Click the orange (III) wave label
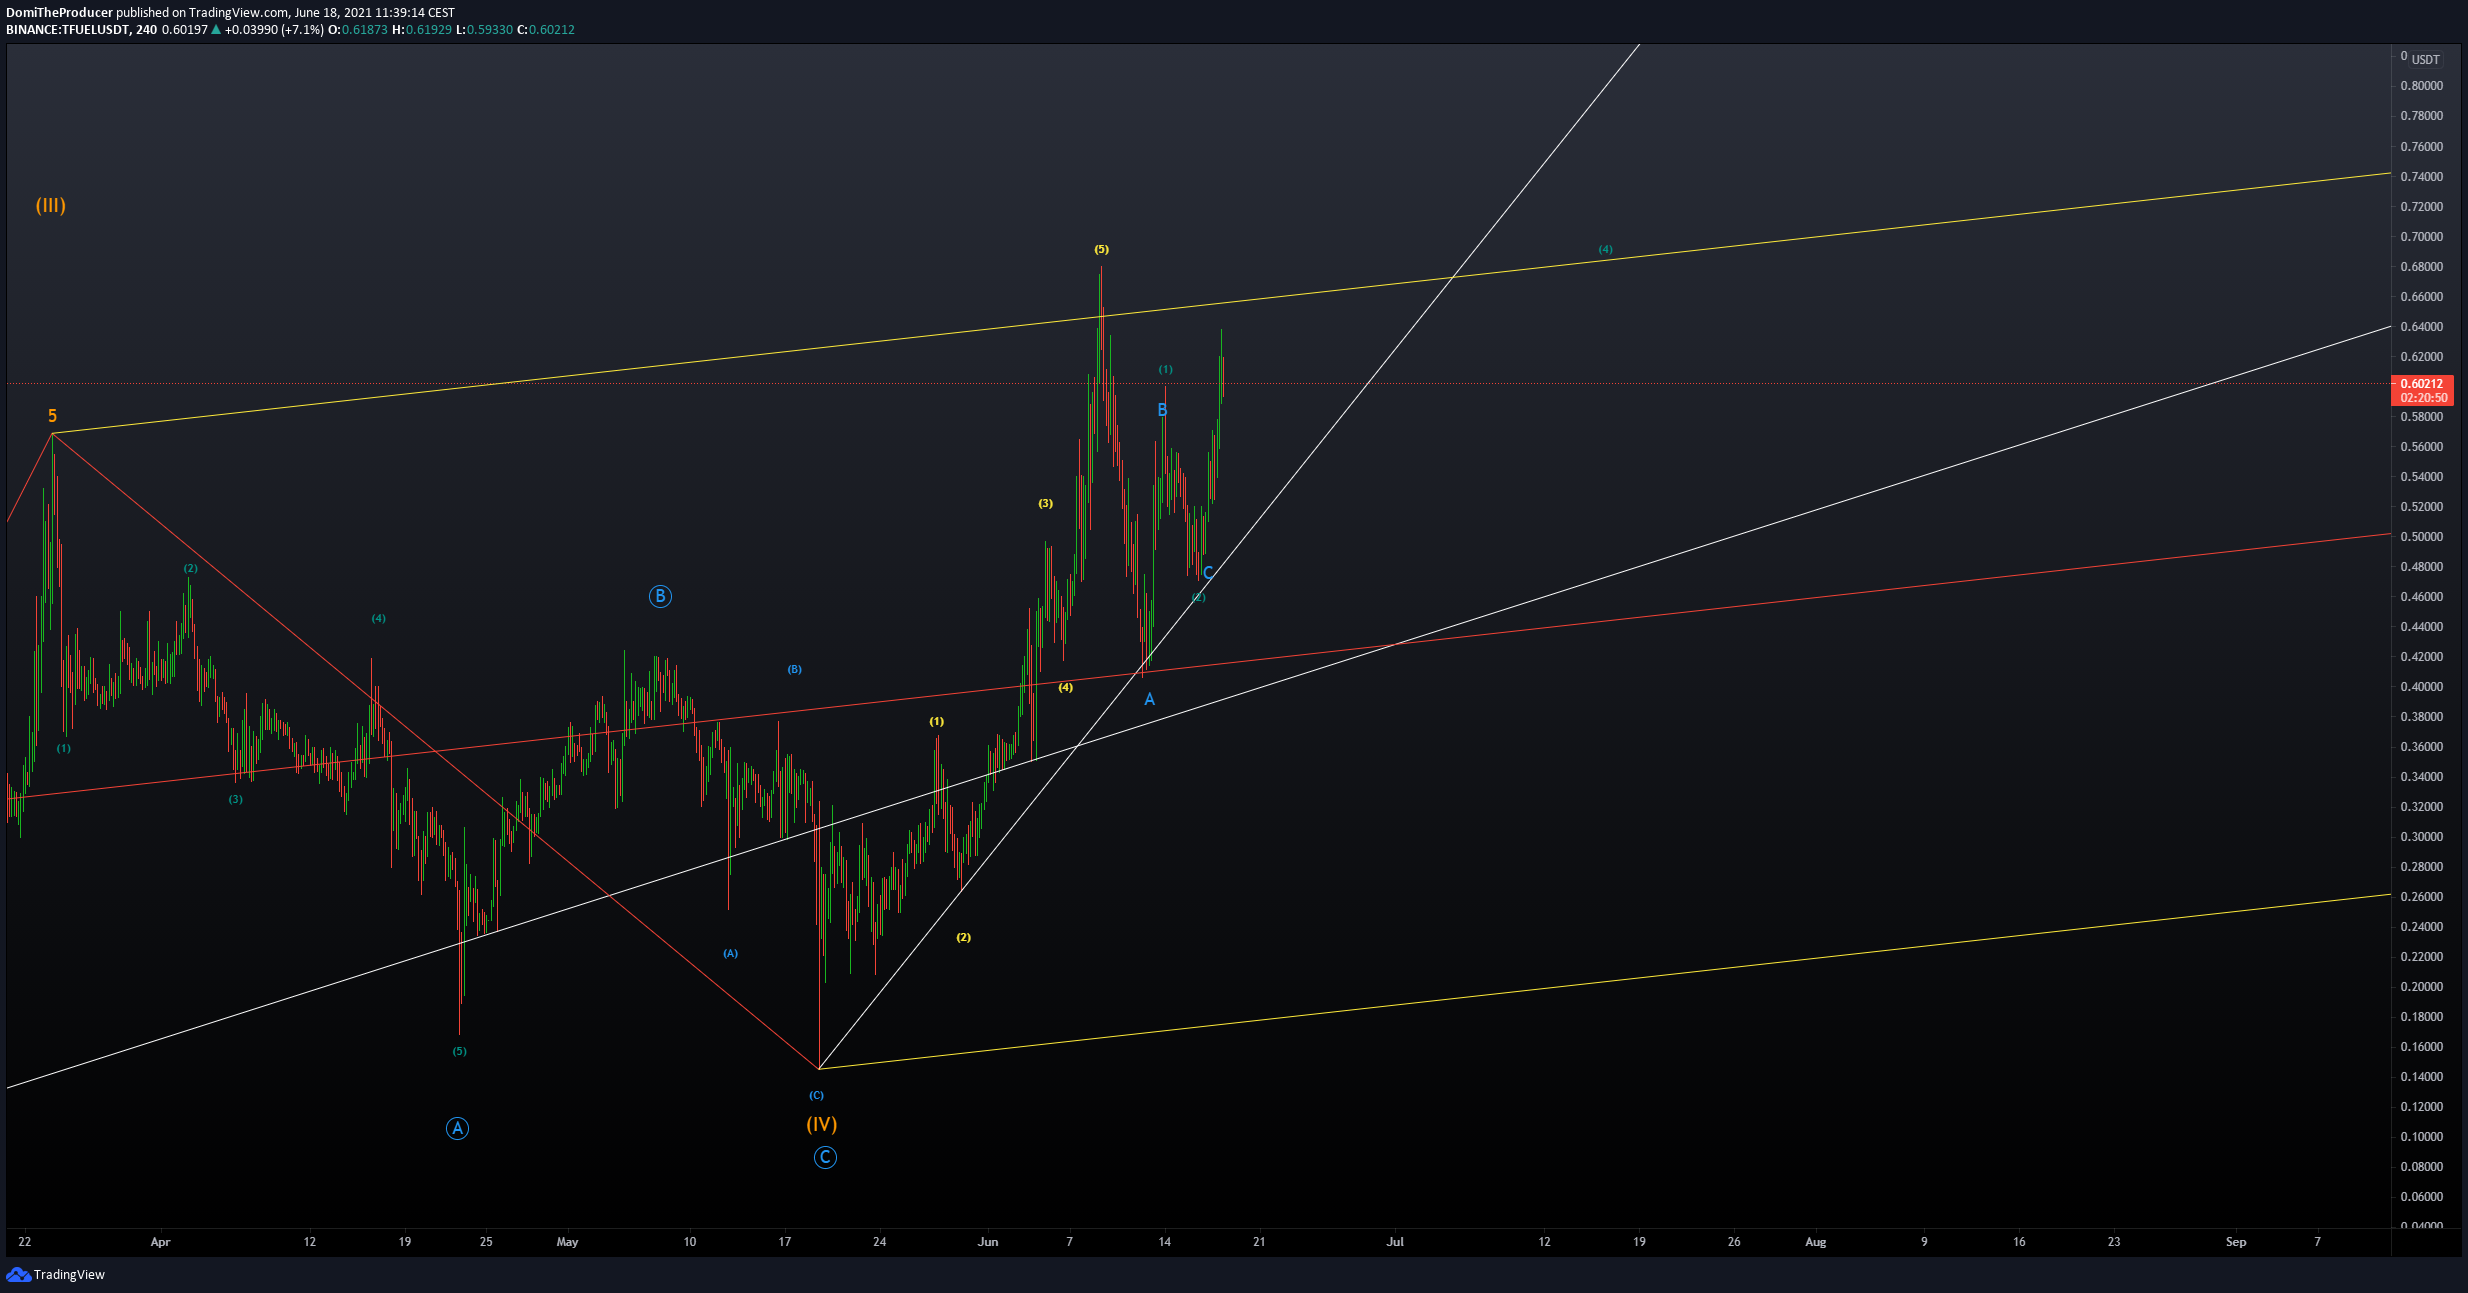 click(x=51, y=205)
